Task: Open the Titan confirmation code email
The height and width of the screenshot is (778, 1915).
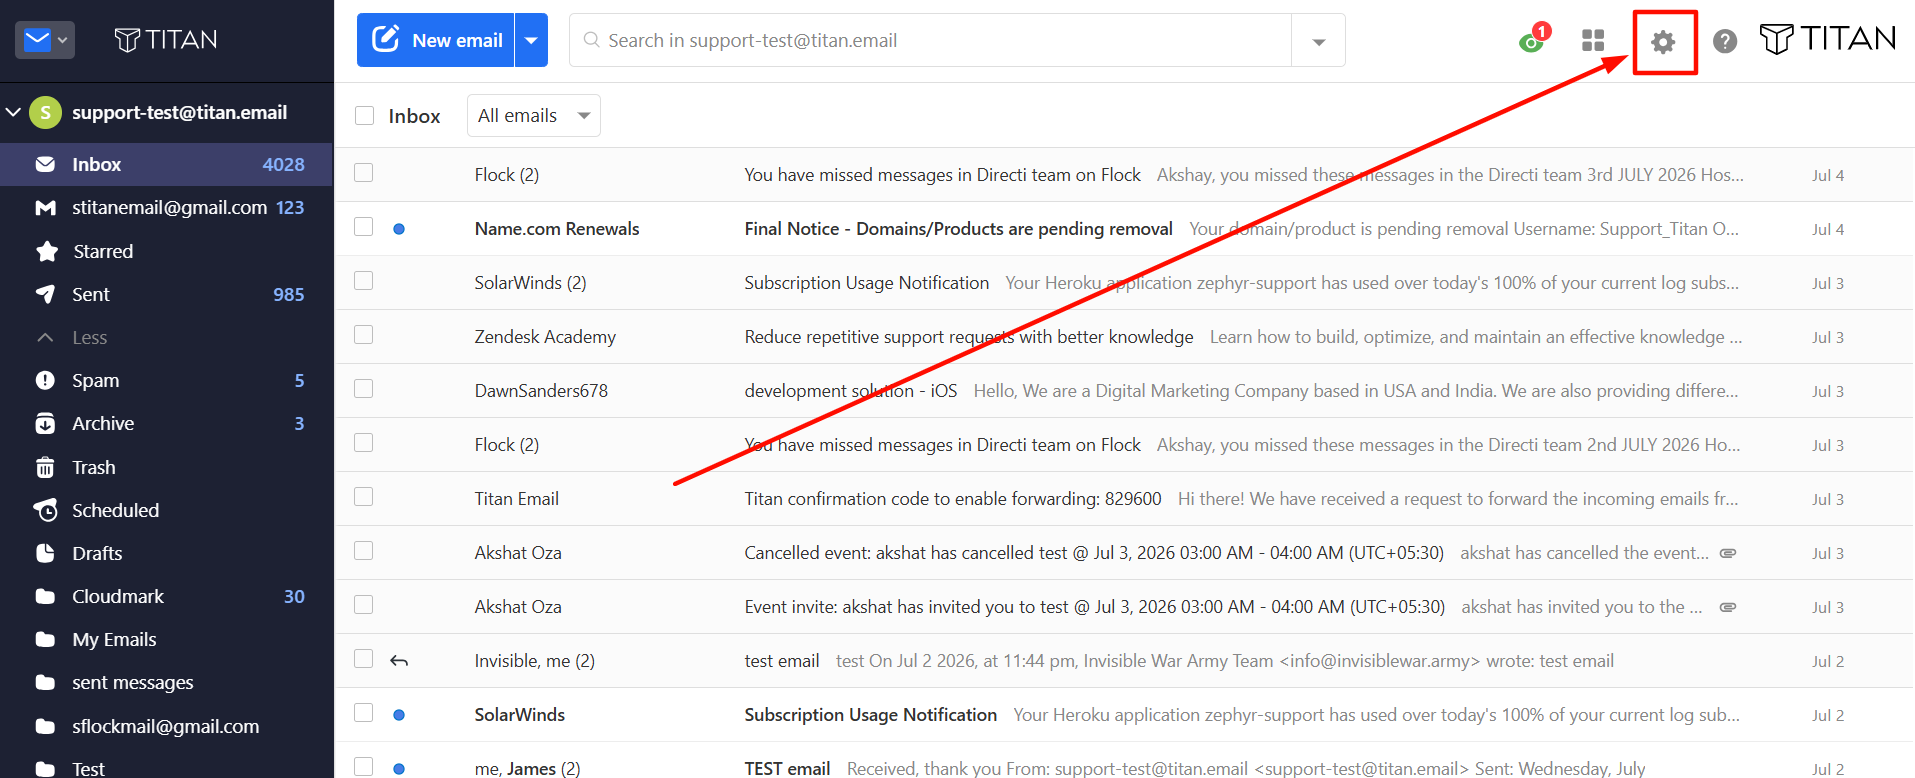Action: tap(1124, 499)
